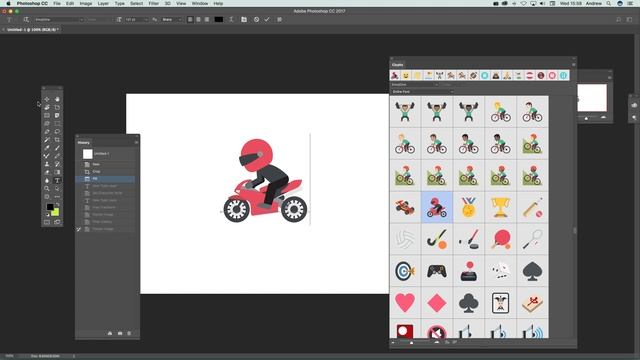Image resolution: width=640 pixels, height=360 pixels.
Task: Switch to the Untitled-1 document tab
Action: point(32,29)
